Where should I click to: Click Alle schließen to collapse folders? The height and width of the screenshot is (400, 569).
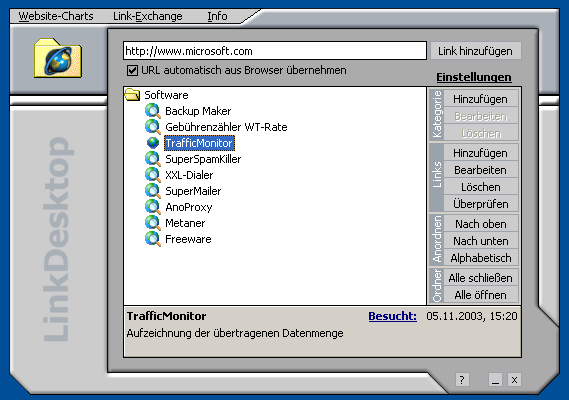click(x=480, y=278)
